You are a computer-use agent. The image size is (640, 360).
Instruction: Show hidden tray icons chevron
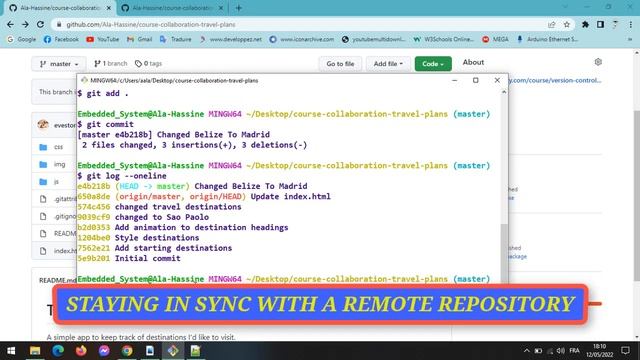[x=527, y=351]
